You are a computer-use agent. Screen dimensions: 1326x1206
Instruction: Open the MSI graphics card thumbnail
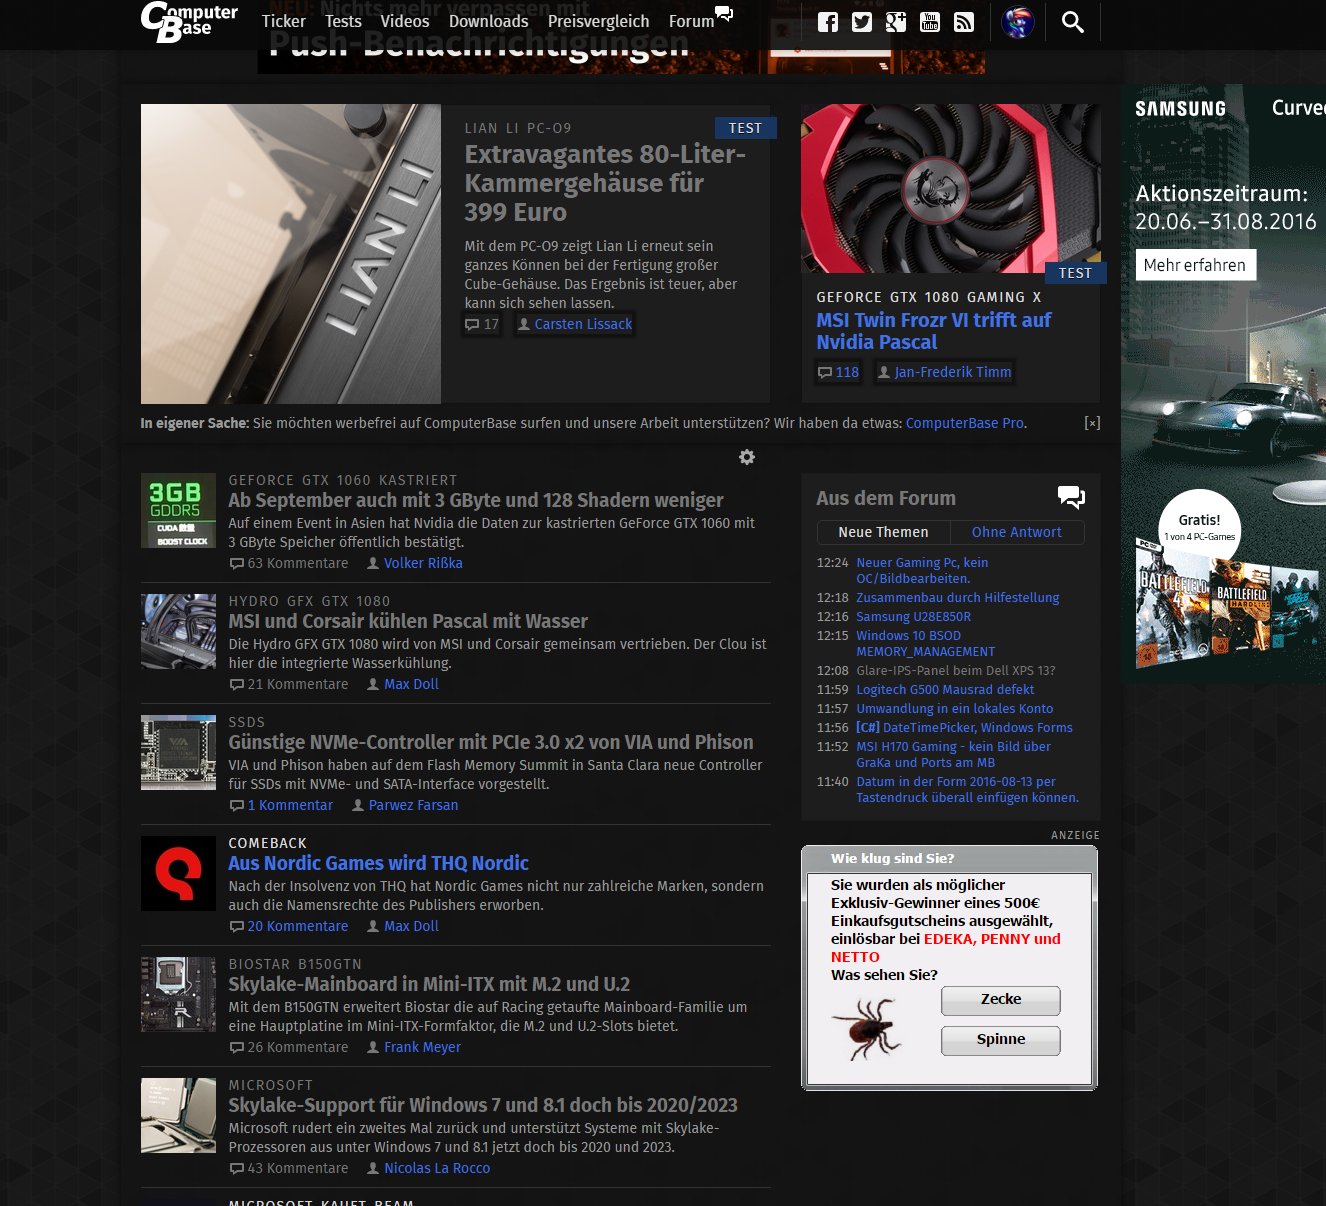click(x=951, y=189)
